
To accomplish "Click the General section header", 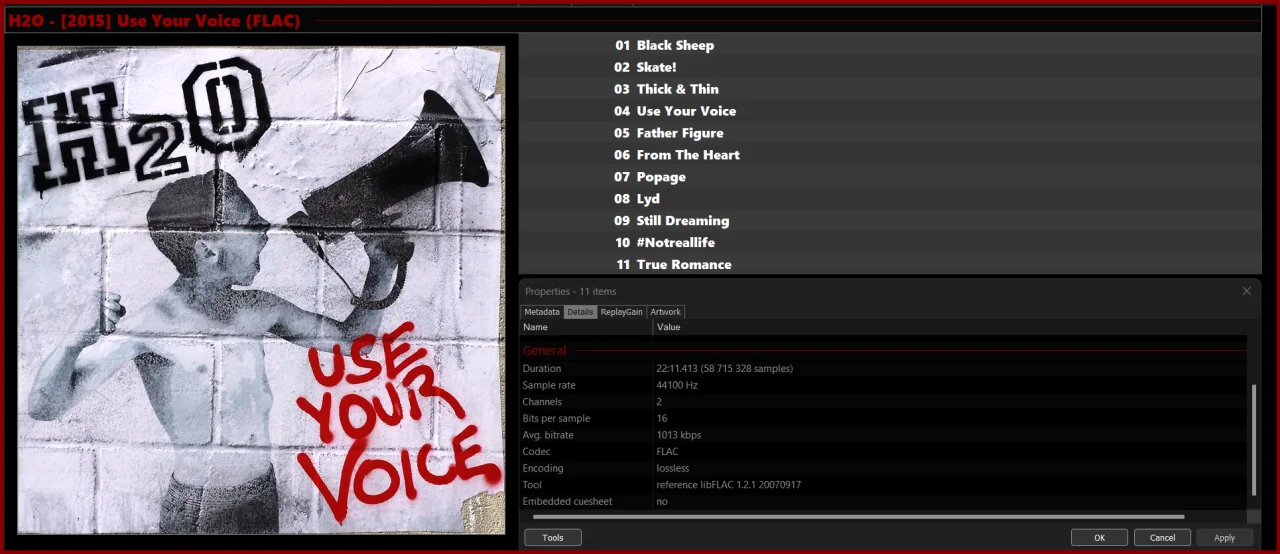I will tap(544, 351).
